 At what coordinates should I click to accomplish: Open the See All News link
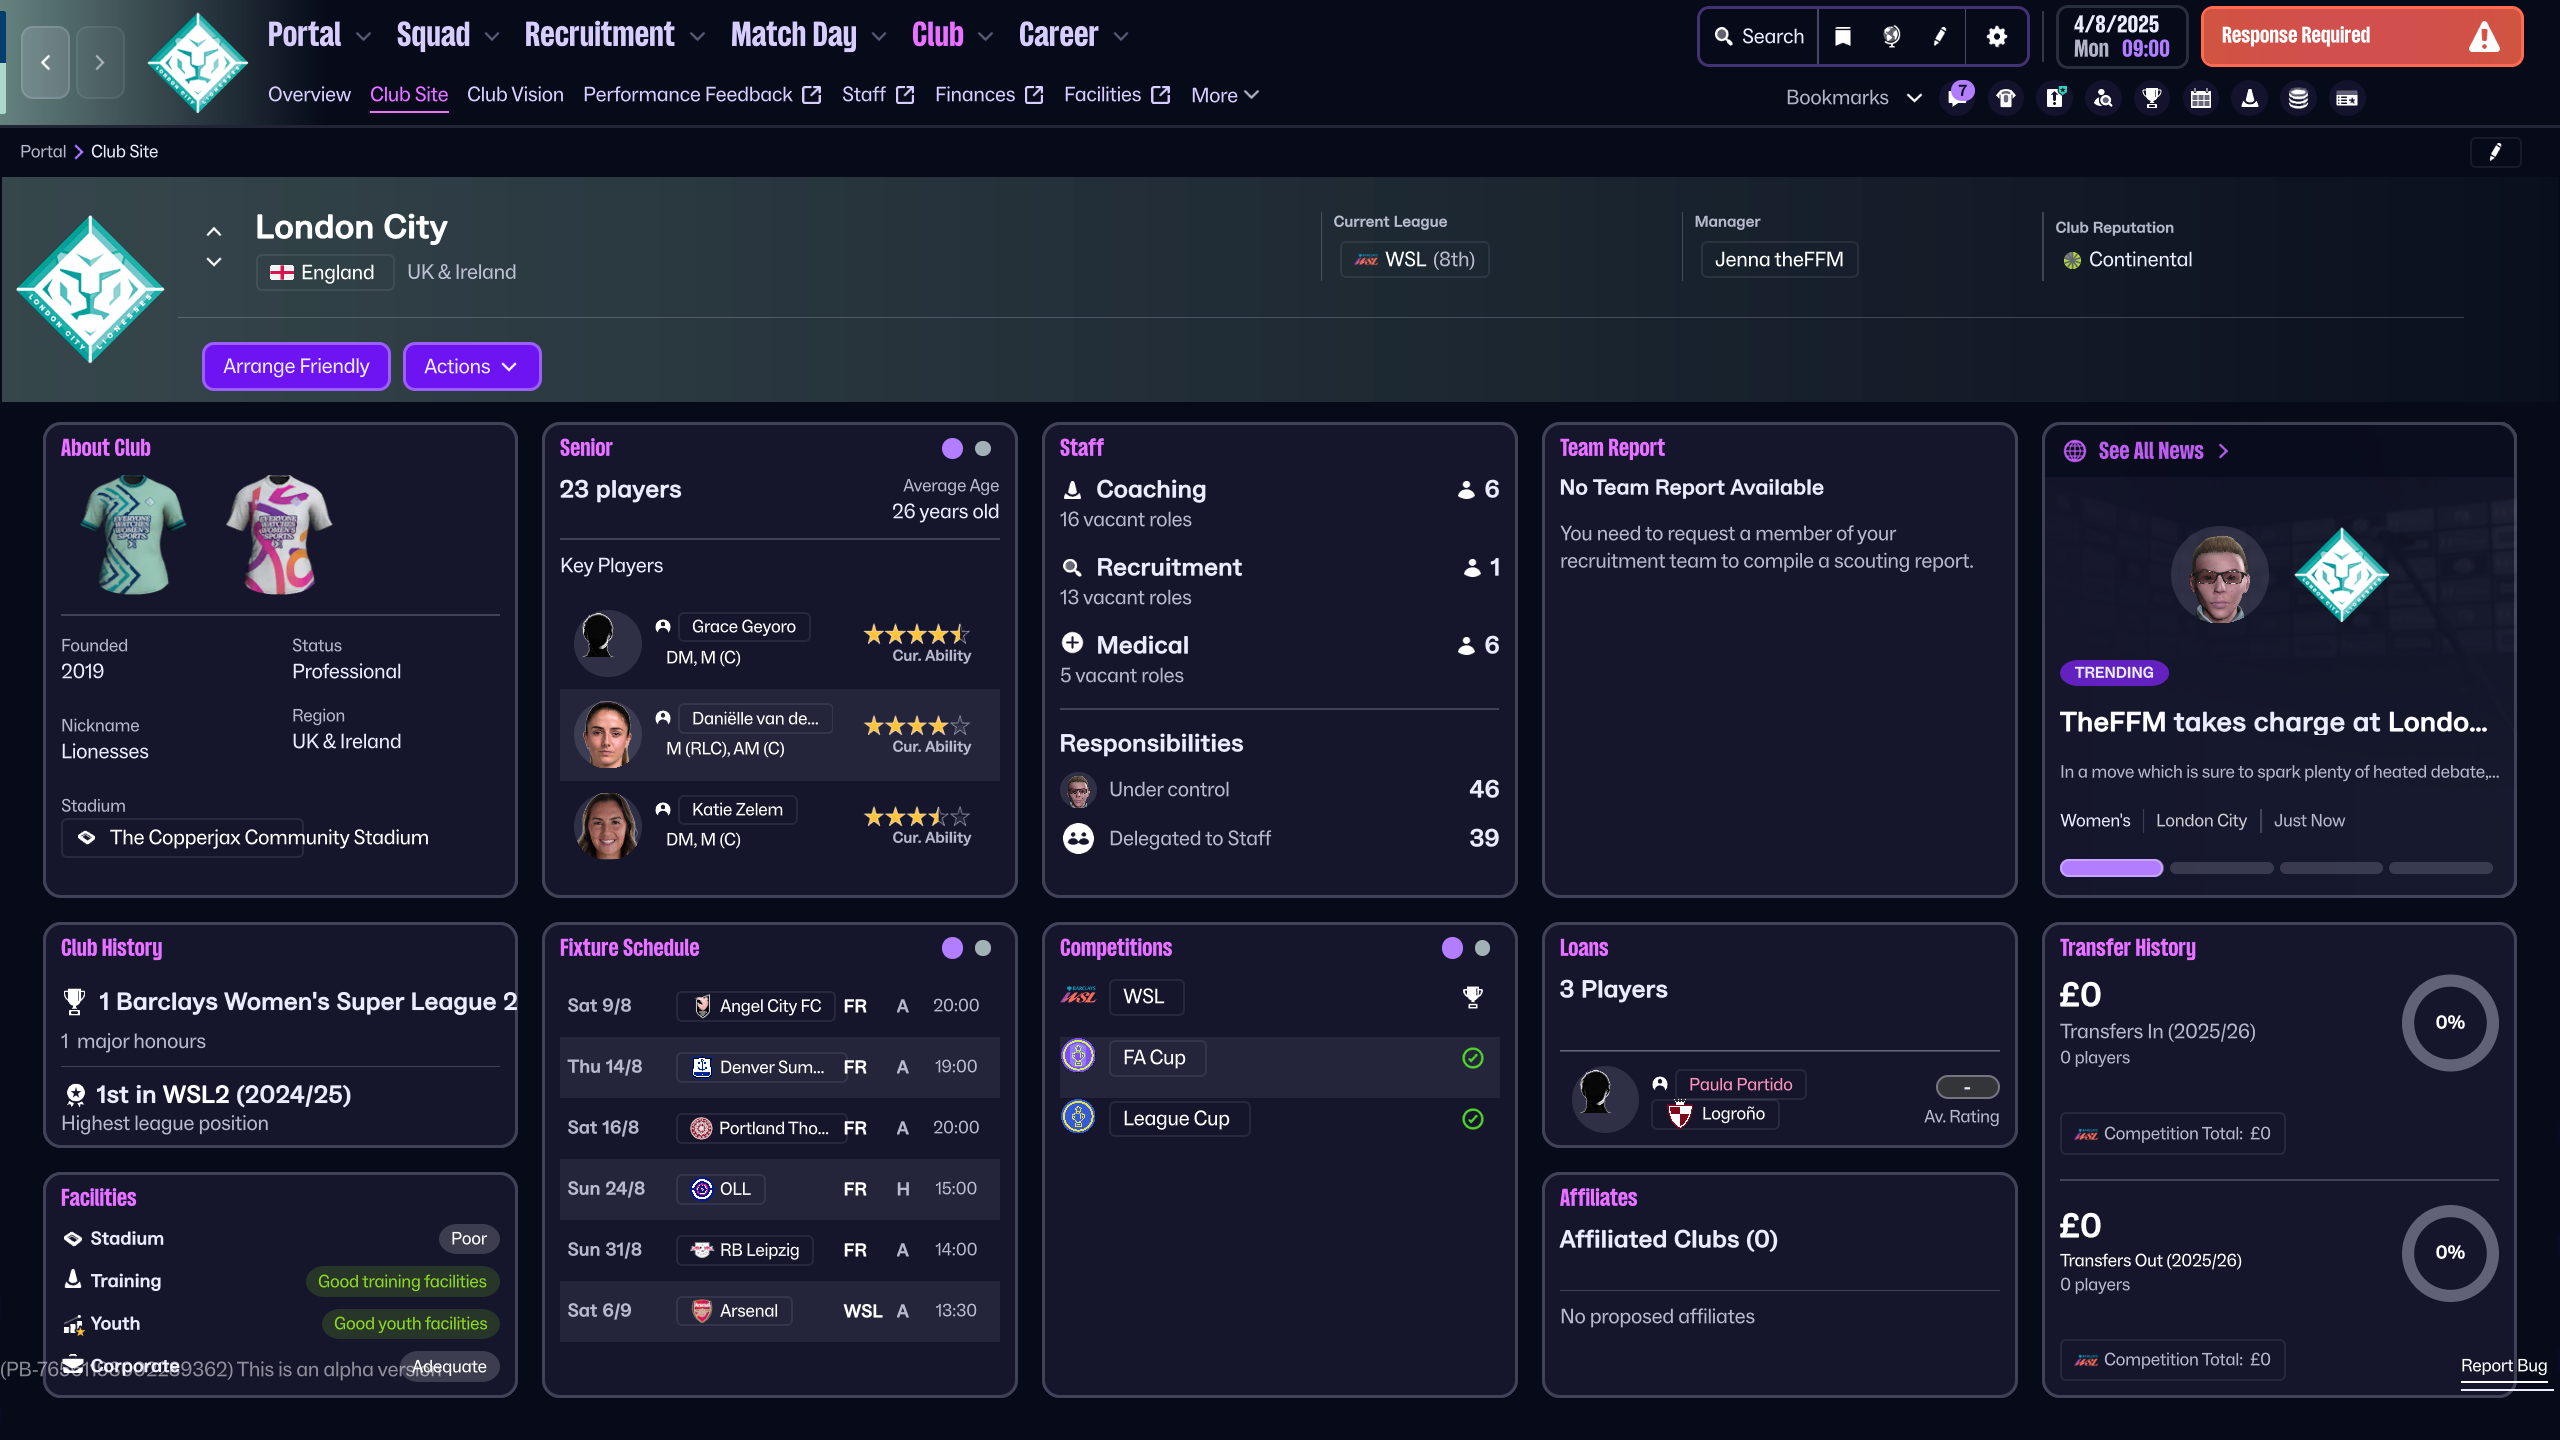coord(2150,451)
